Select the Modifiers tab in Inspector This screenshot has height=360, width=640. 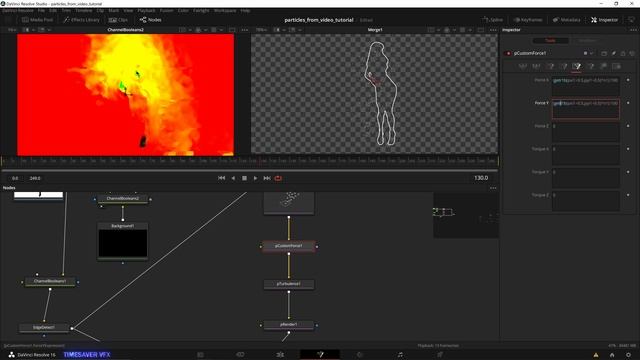point(587,40)
